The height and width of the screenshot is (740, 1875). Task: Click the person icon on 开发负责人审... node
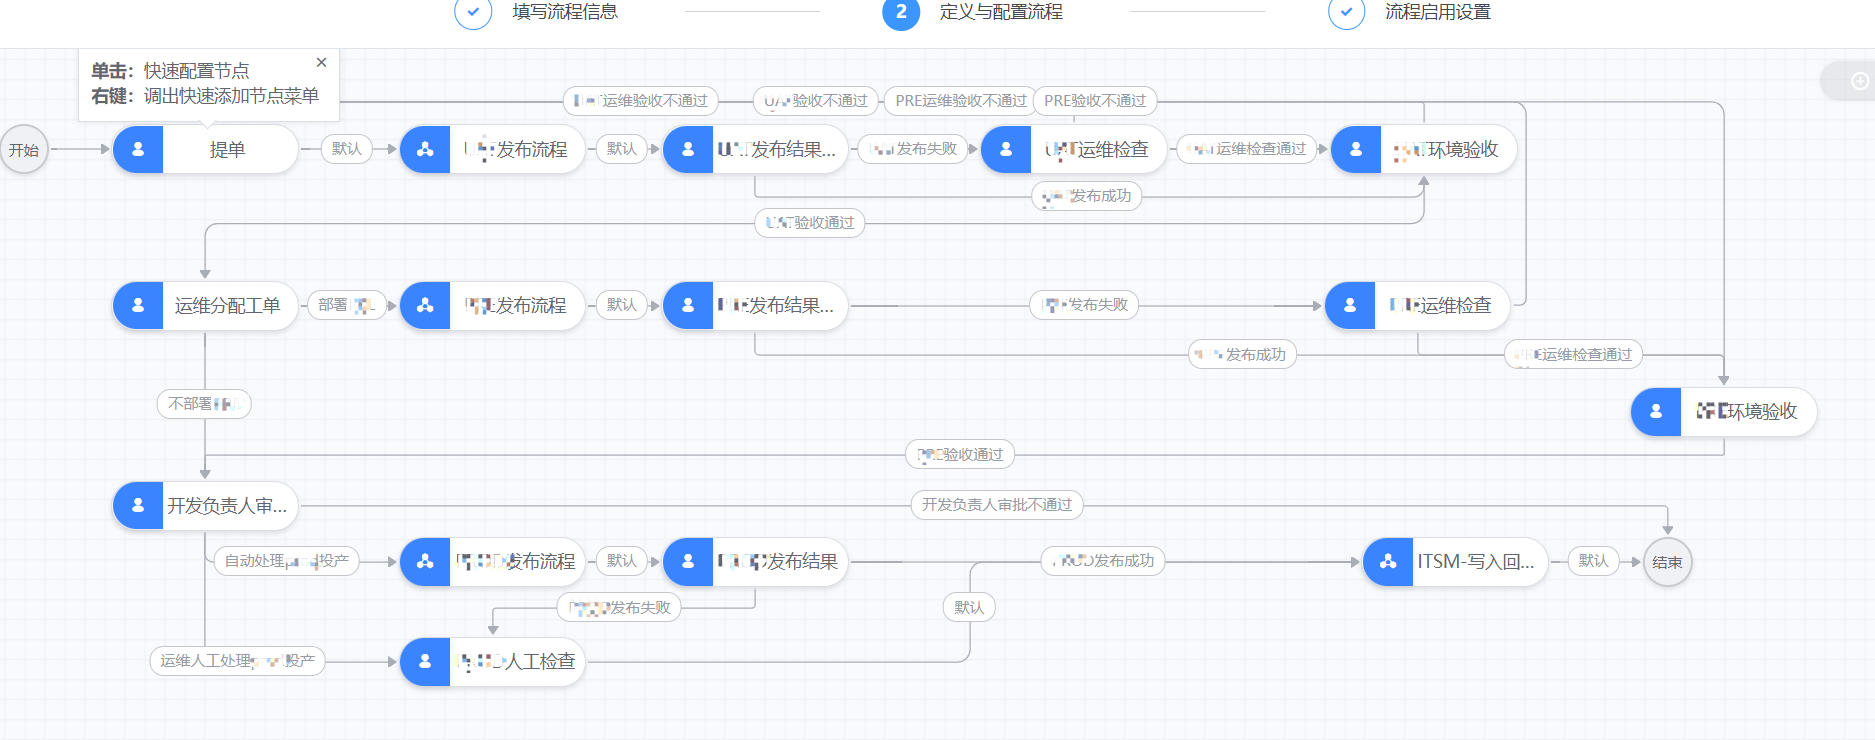(x=138, y=505)
